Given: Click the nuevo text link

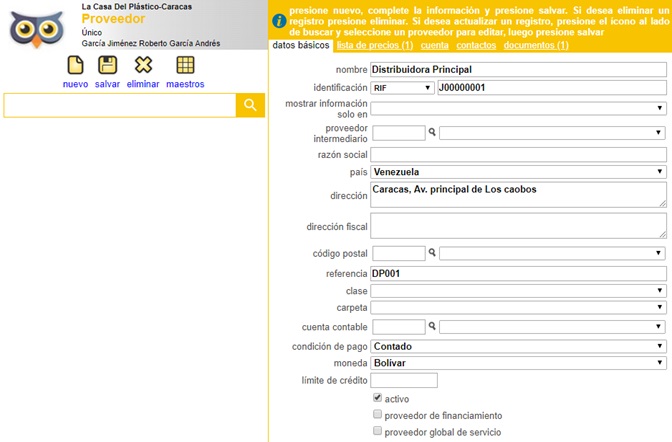Looking at the screenshot, I should coord(75,84).
